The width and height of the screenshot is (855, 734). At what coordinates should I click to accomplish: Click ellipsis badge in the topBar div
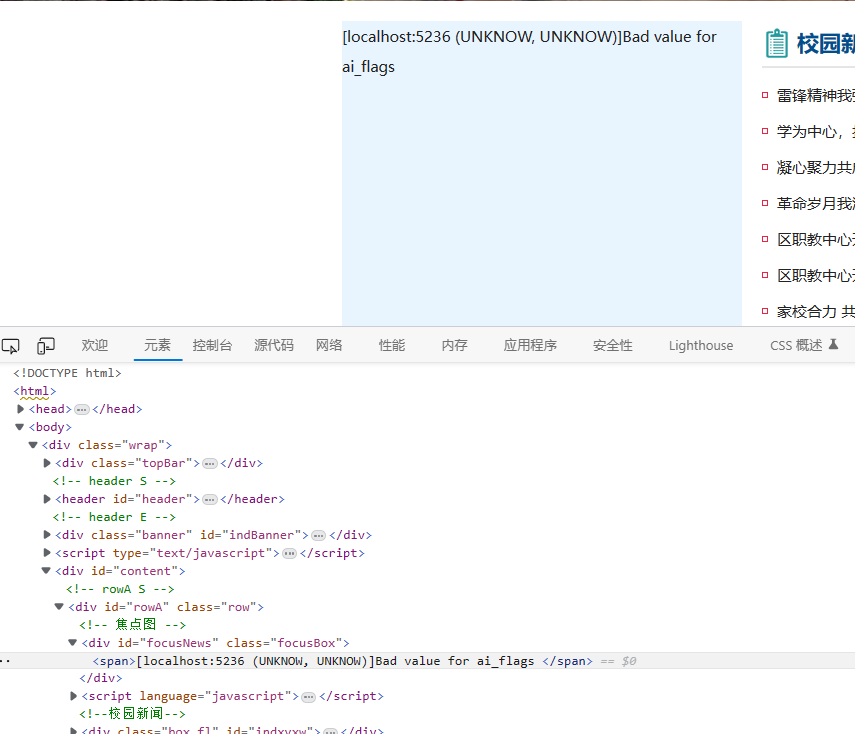click(210, 463)
